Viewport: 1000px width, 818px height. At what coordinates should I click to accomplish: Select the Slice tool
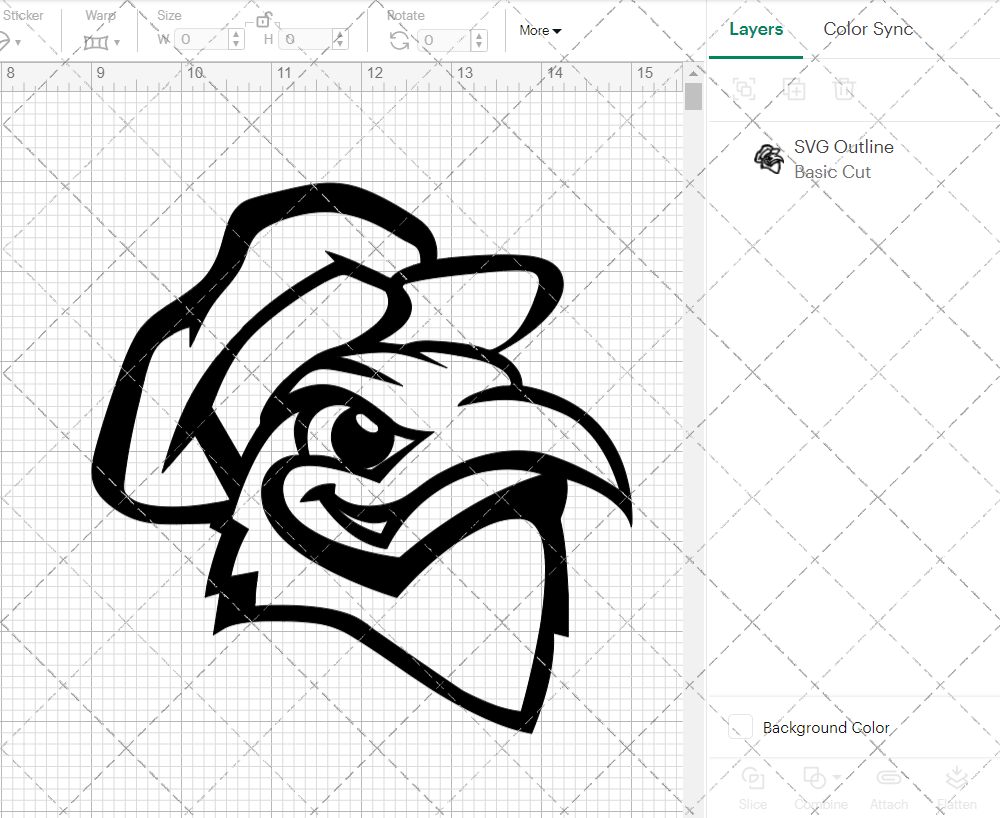752,786
